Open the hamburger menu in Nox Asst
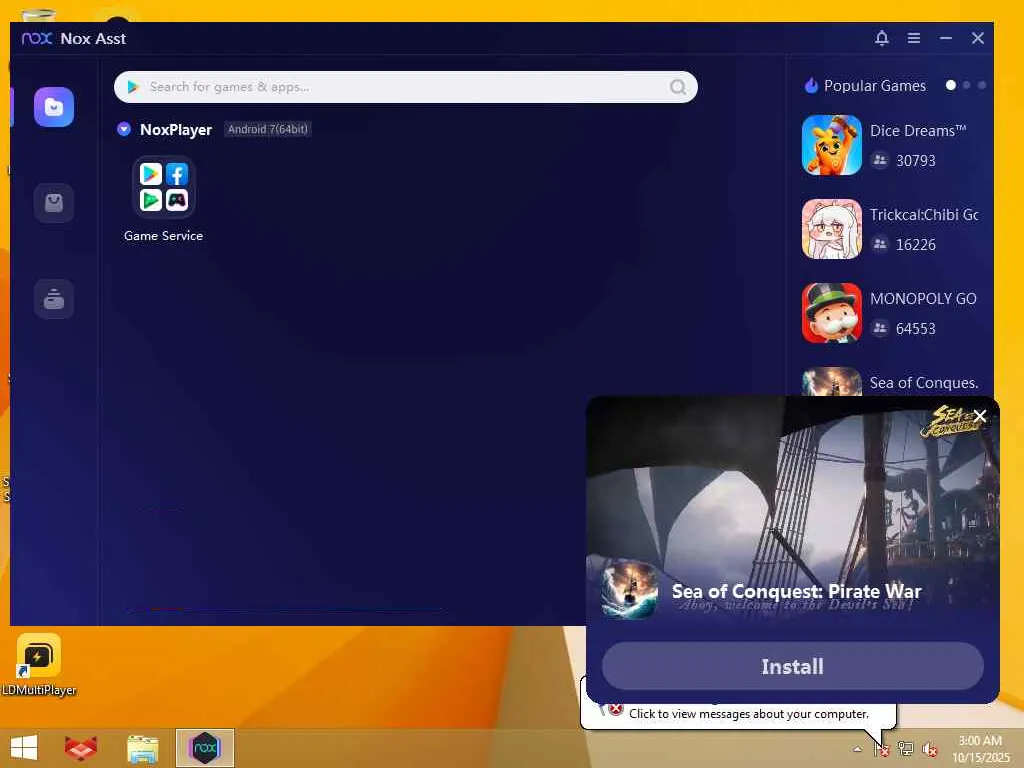This screenshot has width=1024, height=768. coord(914,38)
